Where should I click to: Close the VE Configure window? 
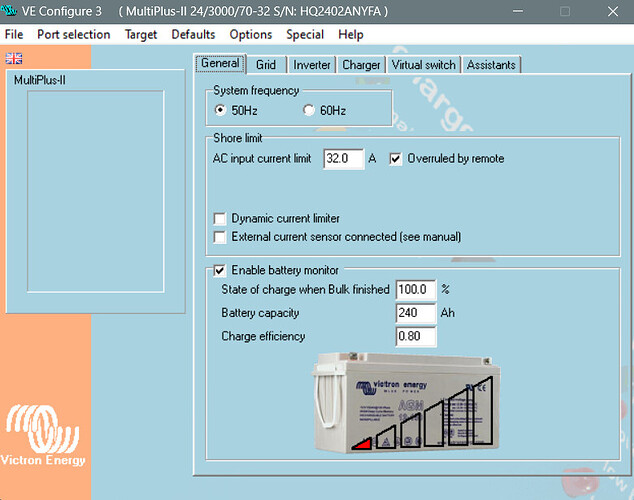point(613,11)
